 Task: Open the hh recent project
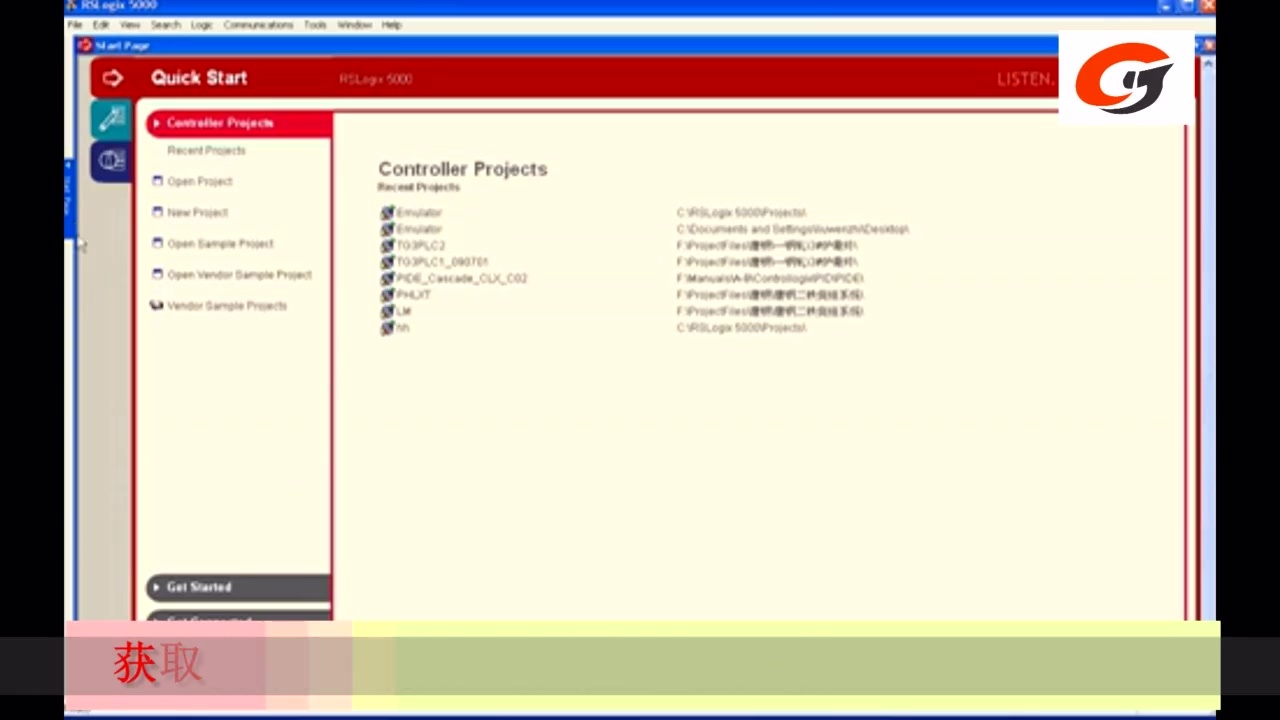(x=403, y=328)
